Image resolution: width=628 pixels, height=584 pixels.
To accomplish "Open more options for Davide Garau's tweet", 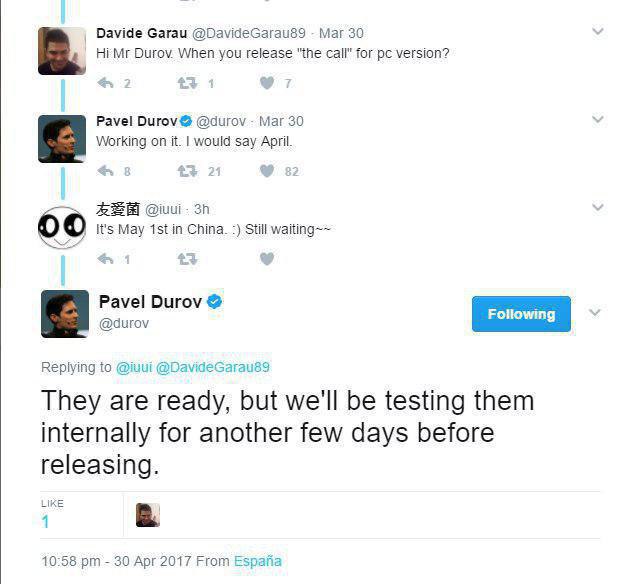I will pyautogui.click(x=598, y=31).
